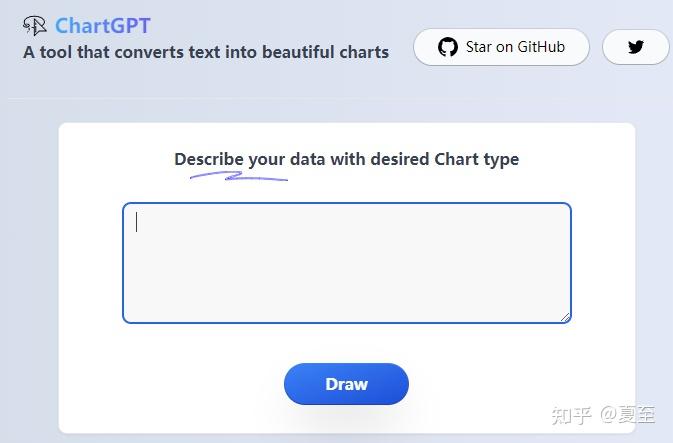
Task: Open the Twitter bird icon button
Action: click(636, 47)
